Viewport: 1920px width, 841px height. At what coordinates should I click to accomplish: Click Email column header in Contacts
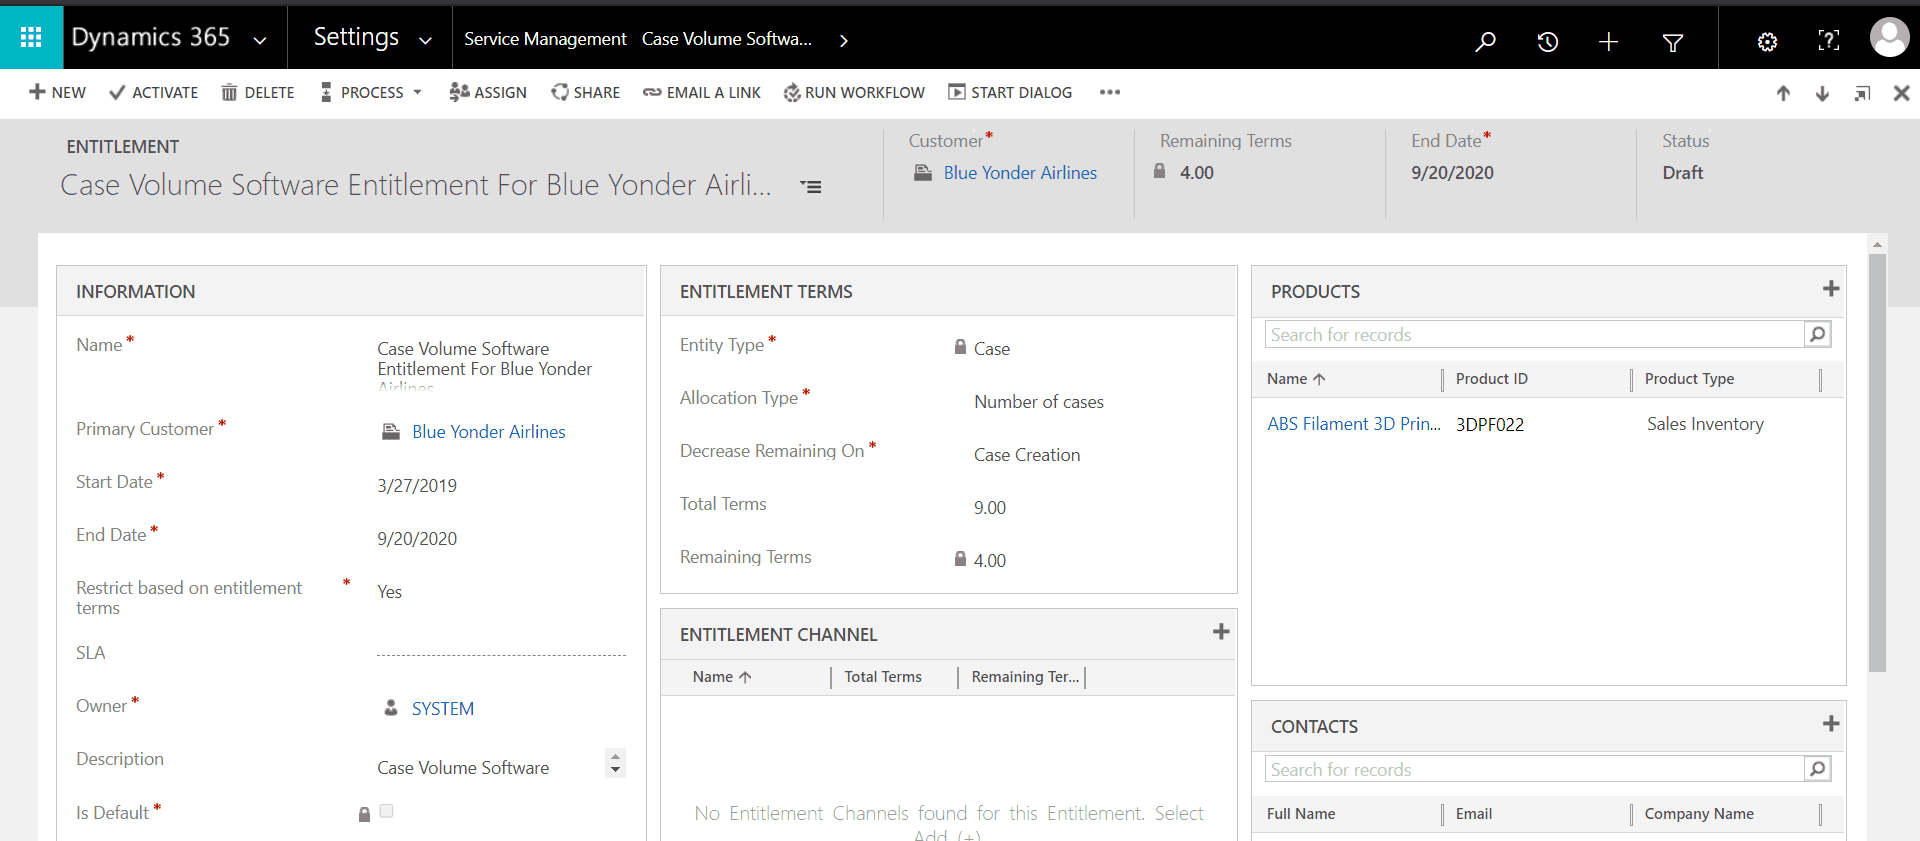[x=1474, y=814]
